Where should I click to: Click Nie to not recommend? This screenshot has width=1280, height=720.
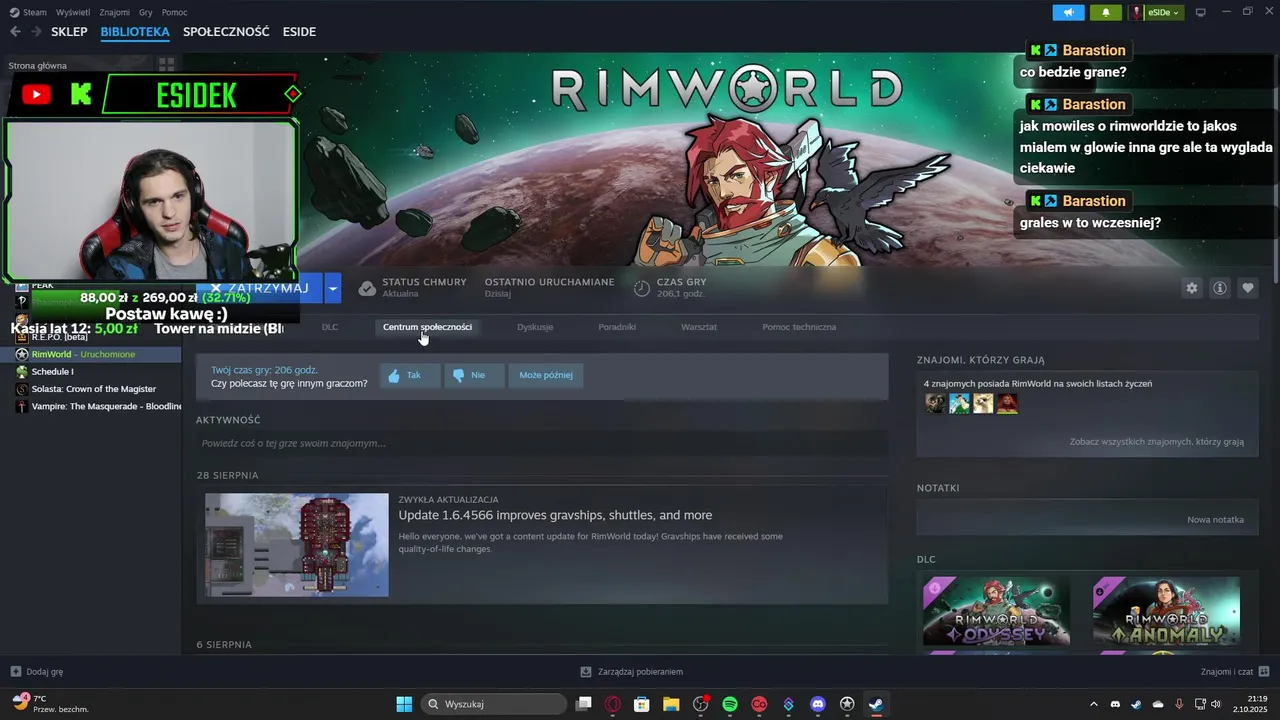click(474, 375)
